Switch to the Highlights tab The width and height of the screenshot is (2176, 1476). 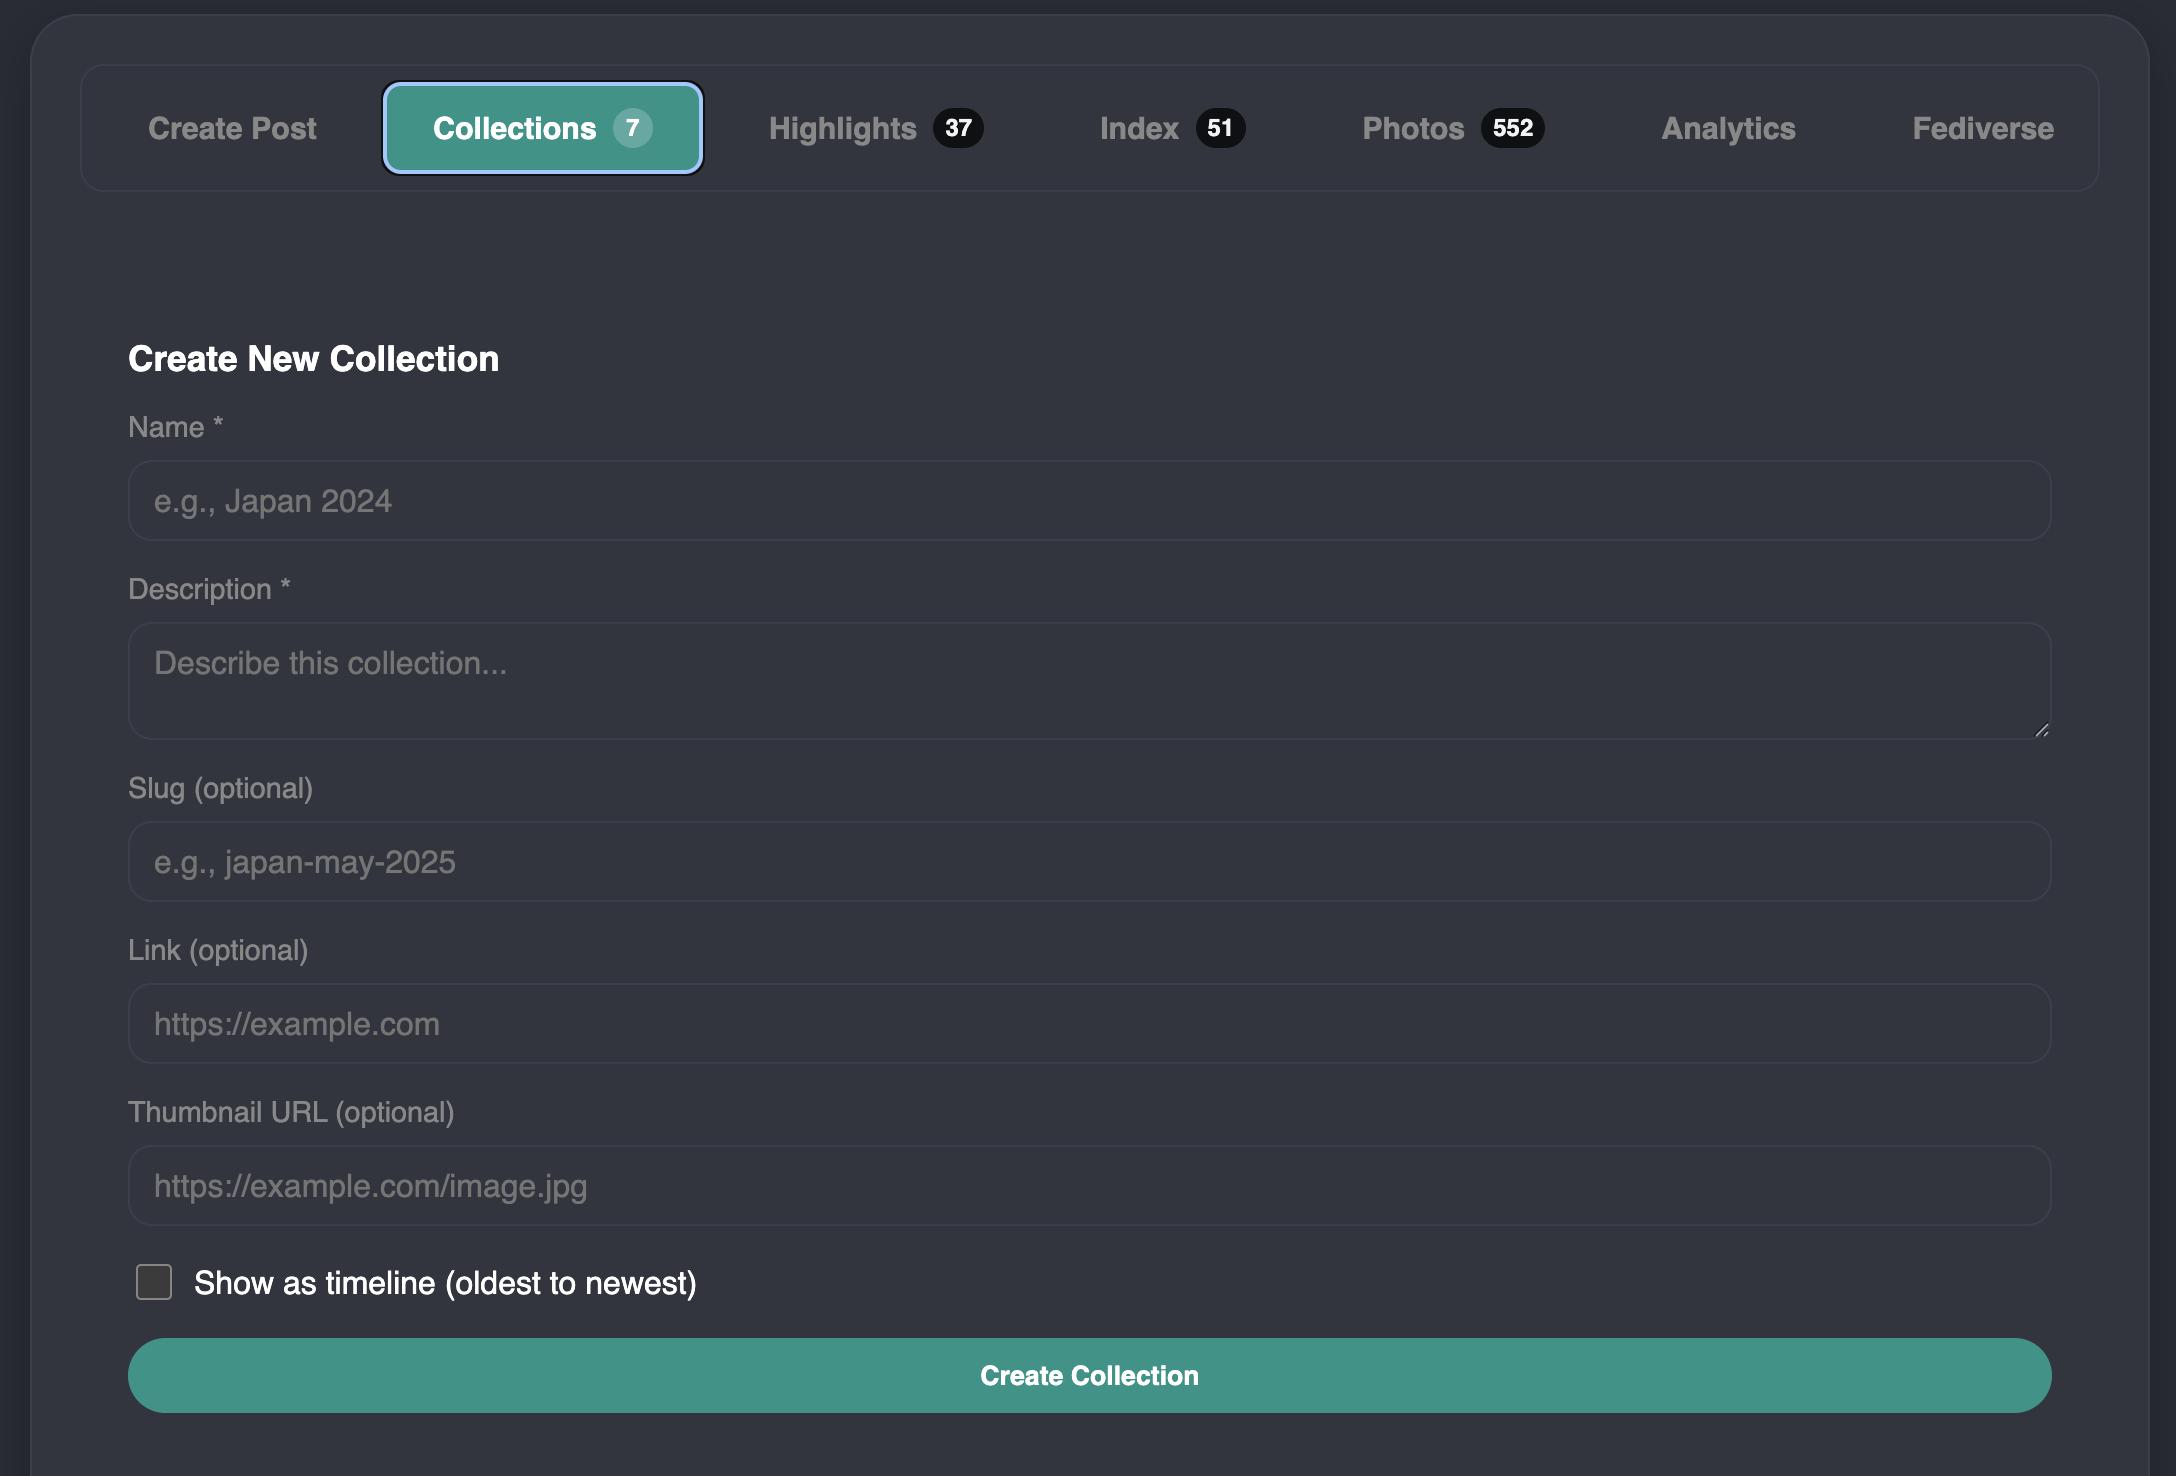tap(842, 128)
